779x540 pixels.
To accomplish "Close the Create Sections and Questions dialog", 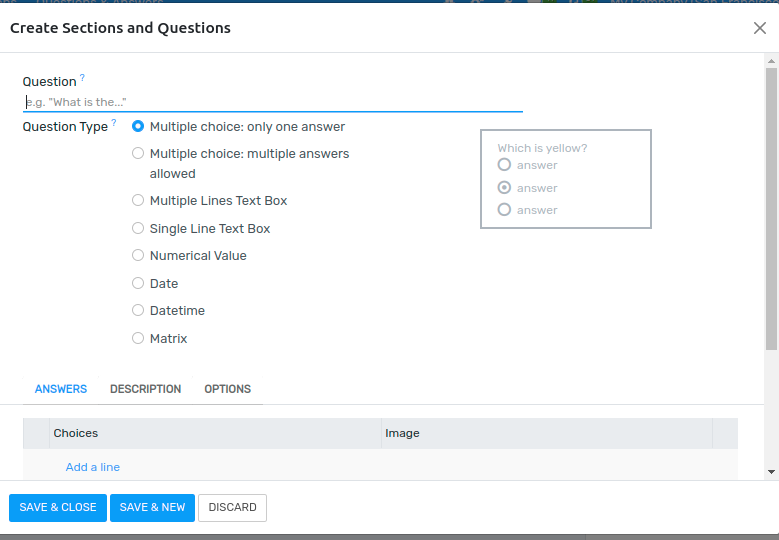I will (760, 28).
